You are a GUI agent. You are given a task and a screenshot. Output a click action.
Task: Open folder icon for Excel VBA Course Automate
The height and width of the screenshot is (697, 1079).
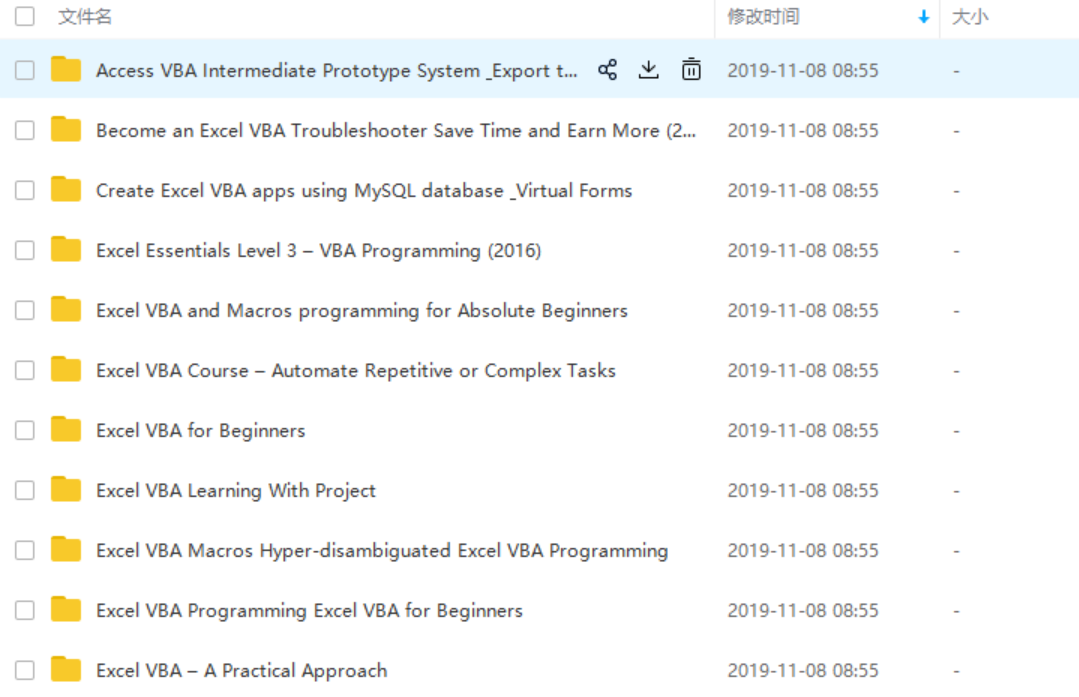tap(66, 369)
